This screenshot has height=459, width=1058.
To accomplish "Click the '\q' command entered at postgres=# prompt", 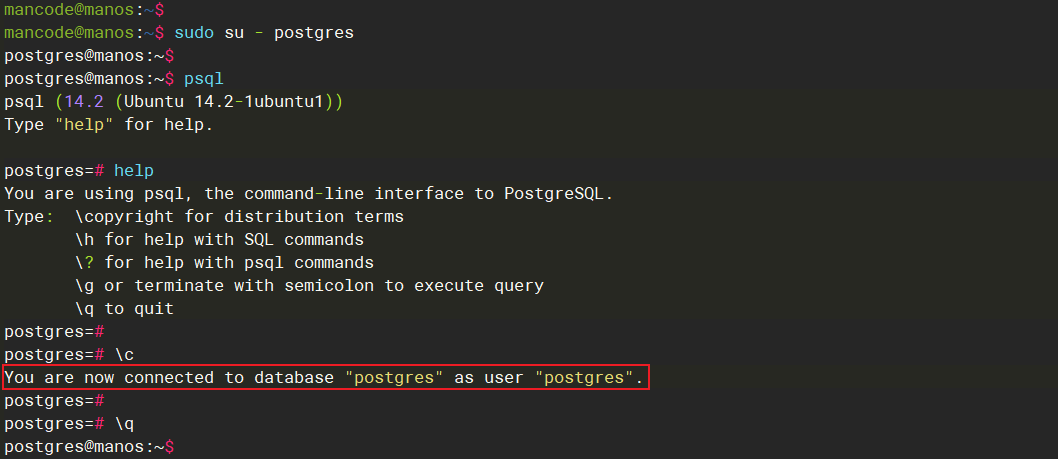I will point(124,423).
